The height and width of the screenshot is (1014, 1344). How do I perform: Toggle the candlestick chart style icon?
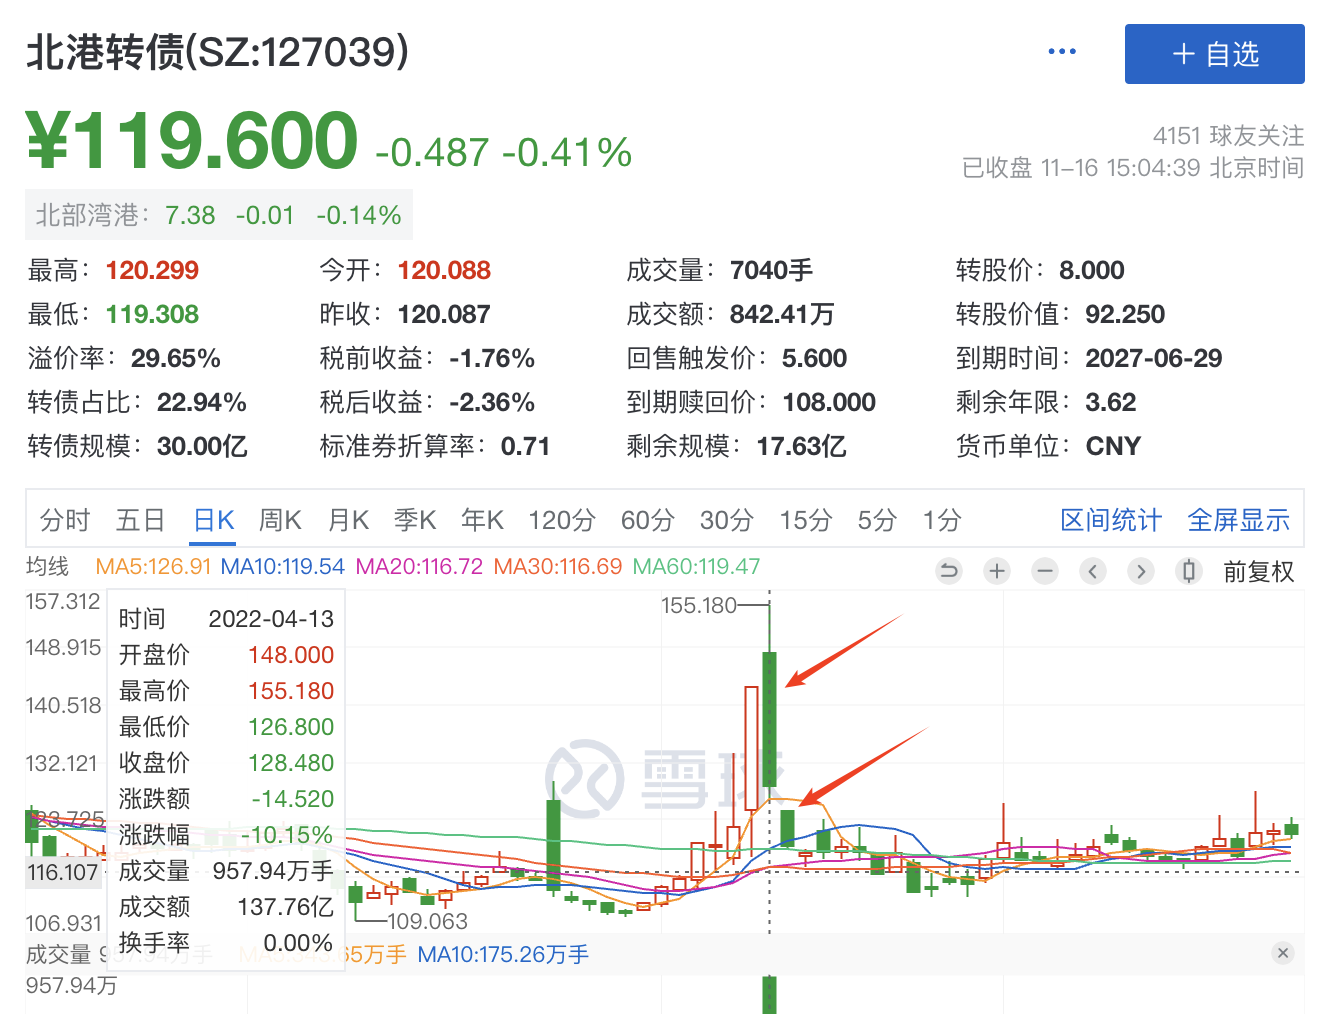click(x=1188, y=571)
